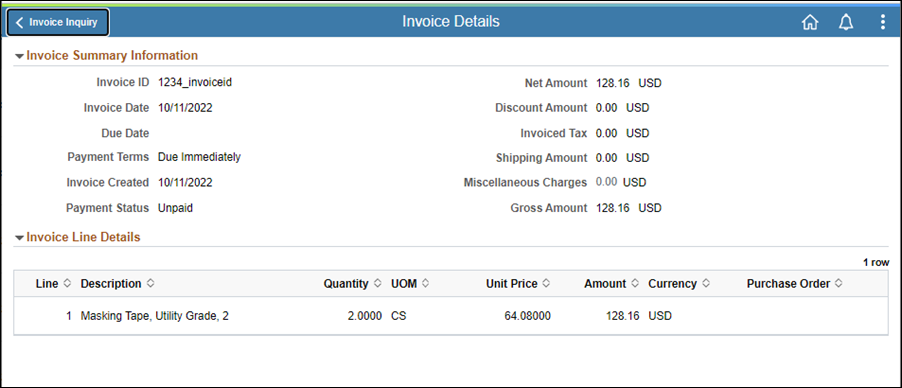Screen dimensions: 902x388
Task: Return to Invoice Inquiry page
Action: point(57,22)
